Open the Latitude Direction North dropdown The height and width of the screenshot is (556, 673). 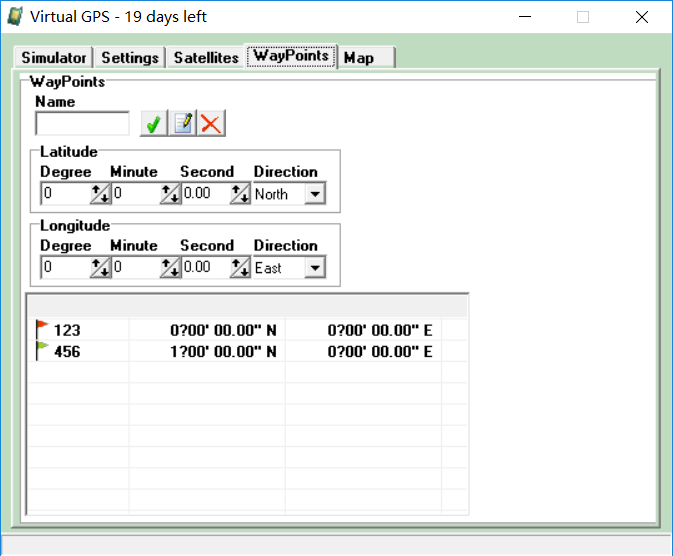click(315, 194)
